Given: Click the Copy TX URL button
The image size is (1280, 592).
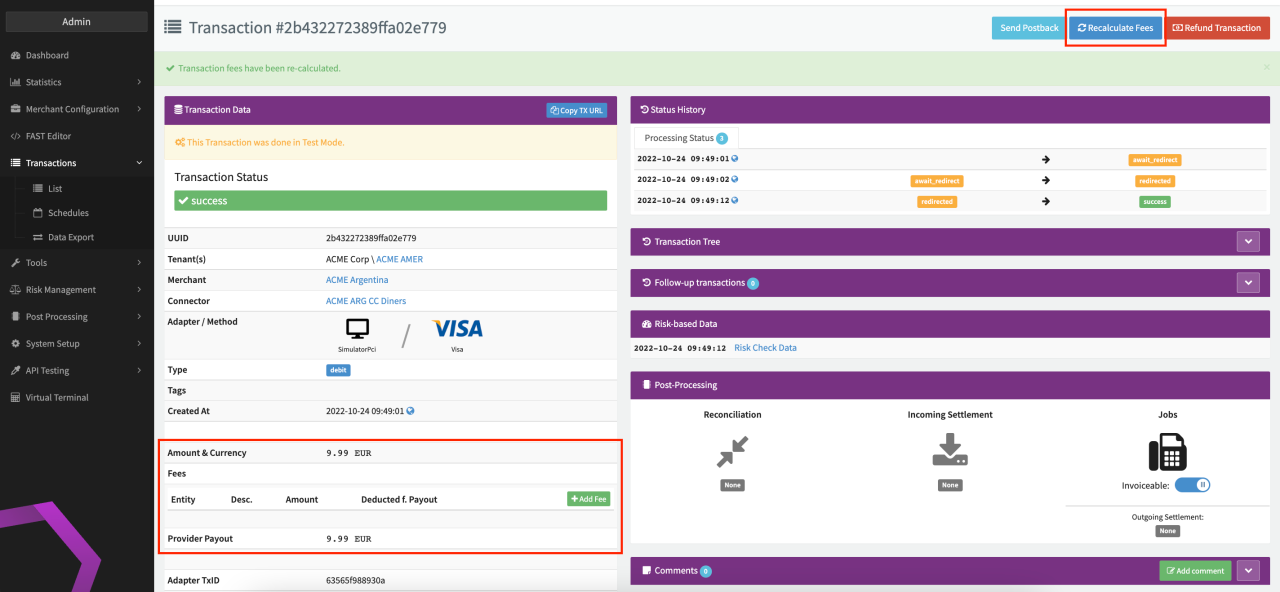Looking at the screenshot, I should 576,110.
